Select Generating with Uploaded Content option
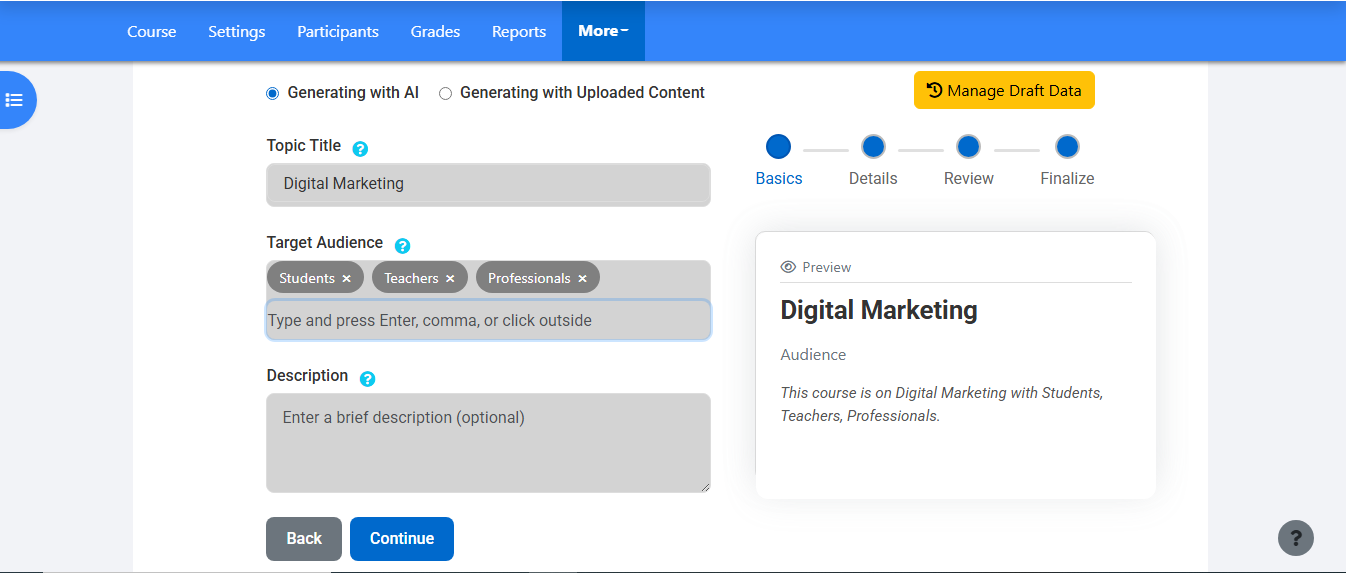The image size is (1346, 573). [x=446, y=93]
